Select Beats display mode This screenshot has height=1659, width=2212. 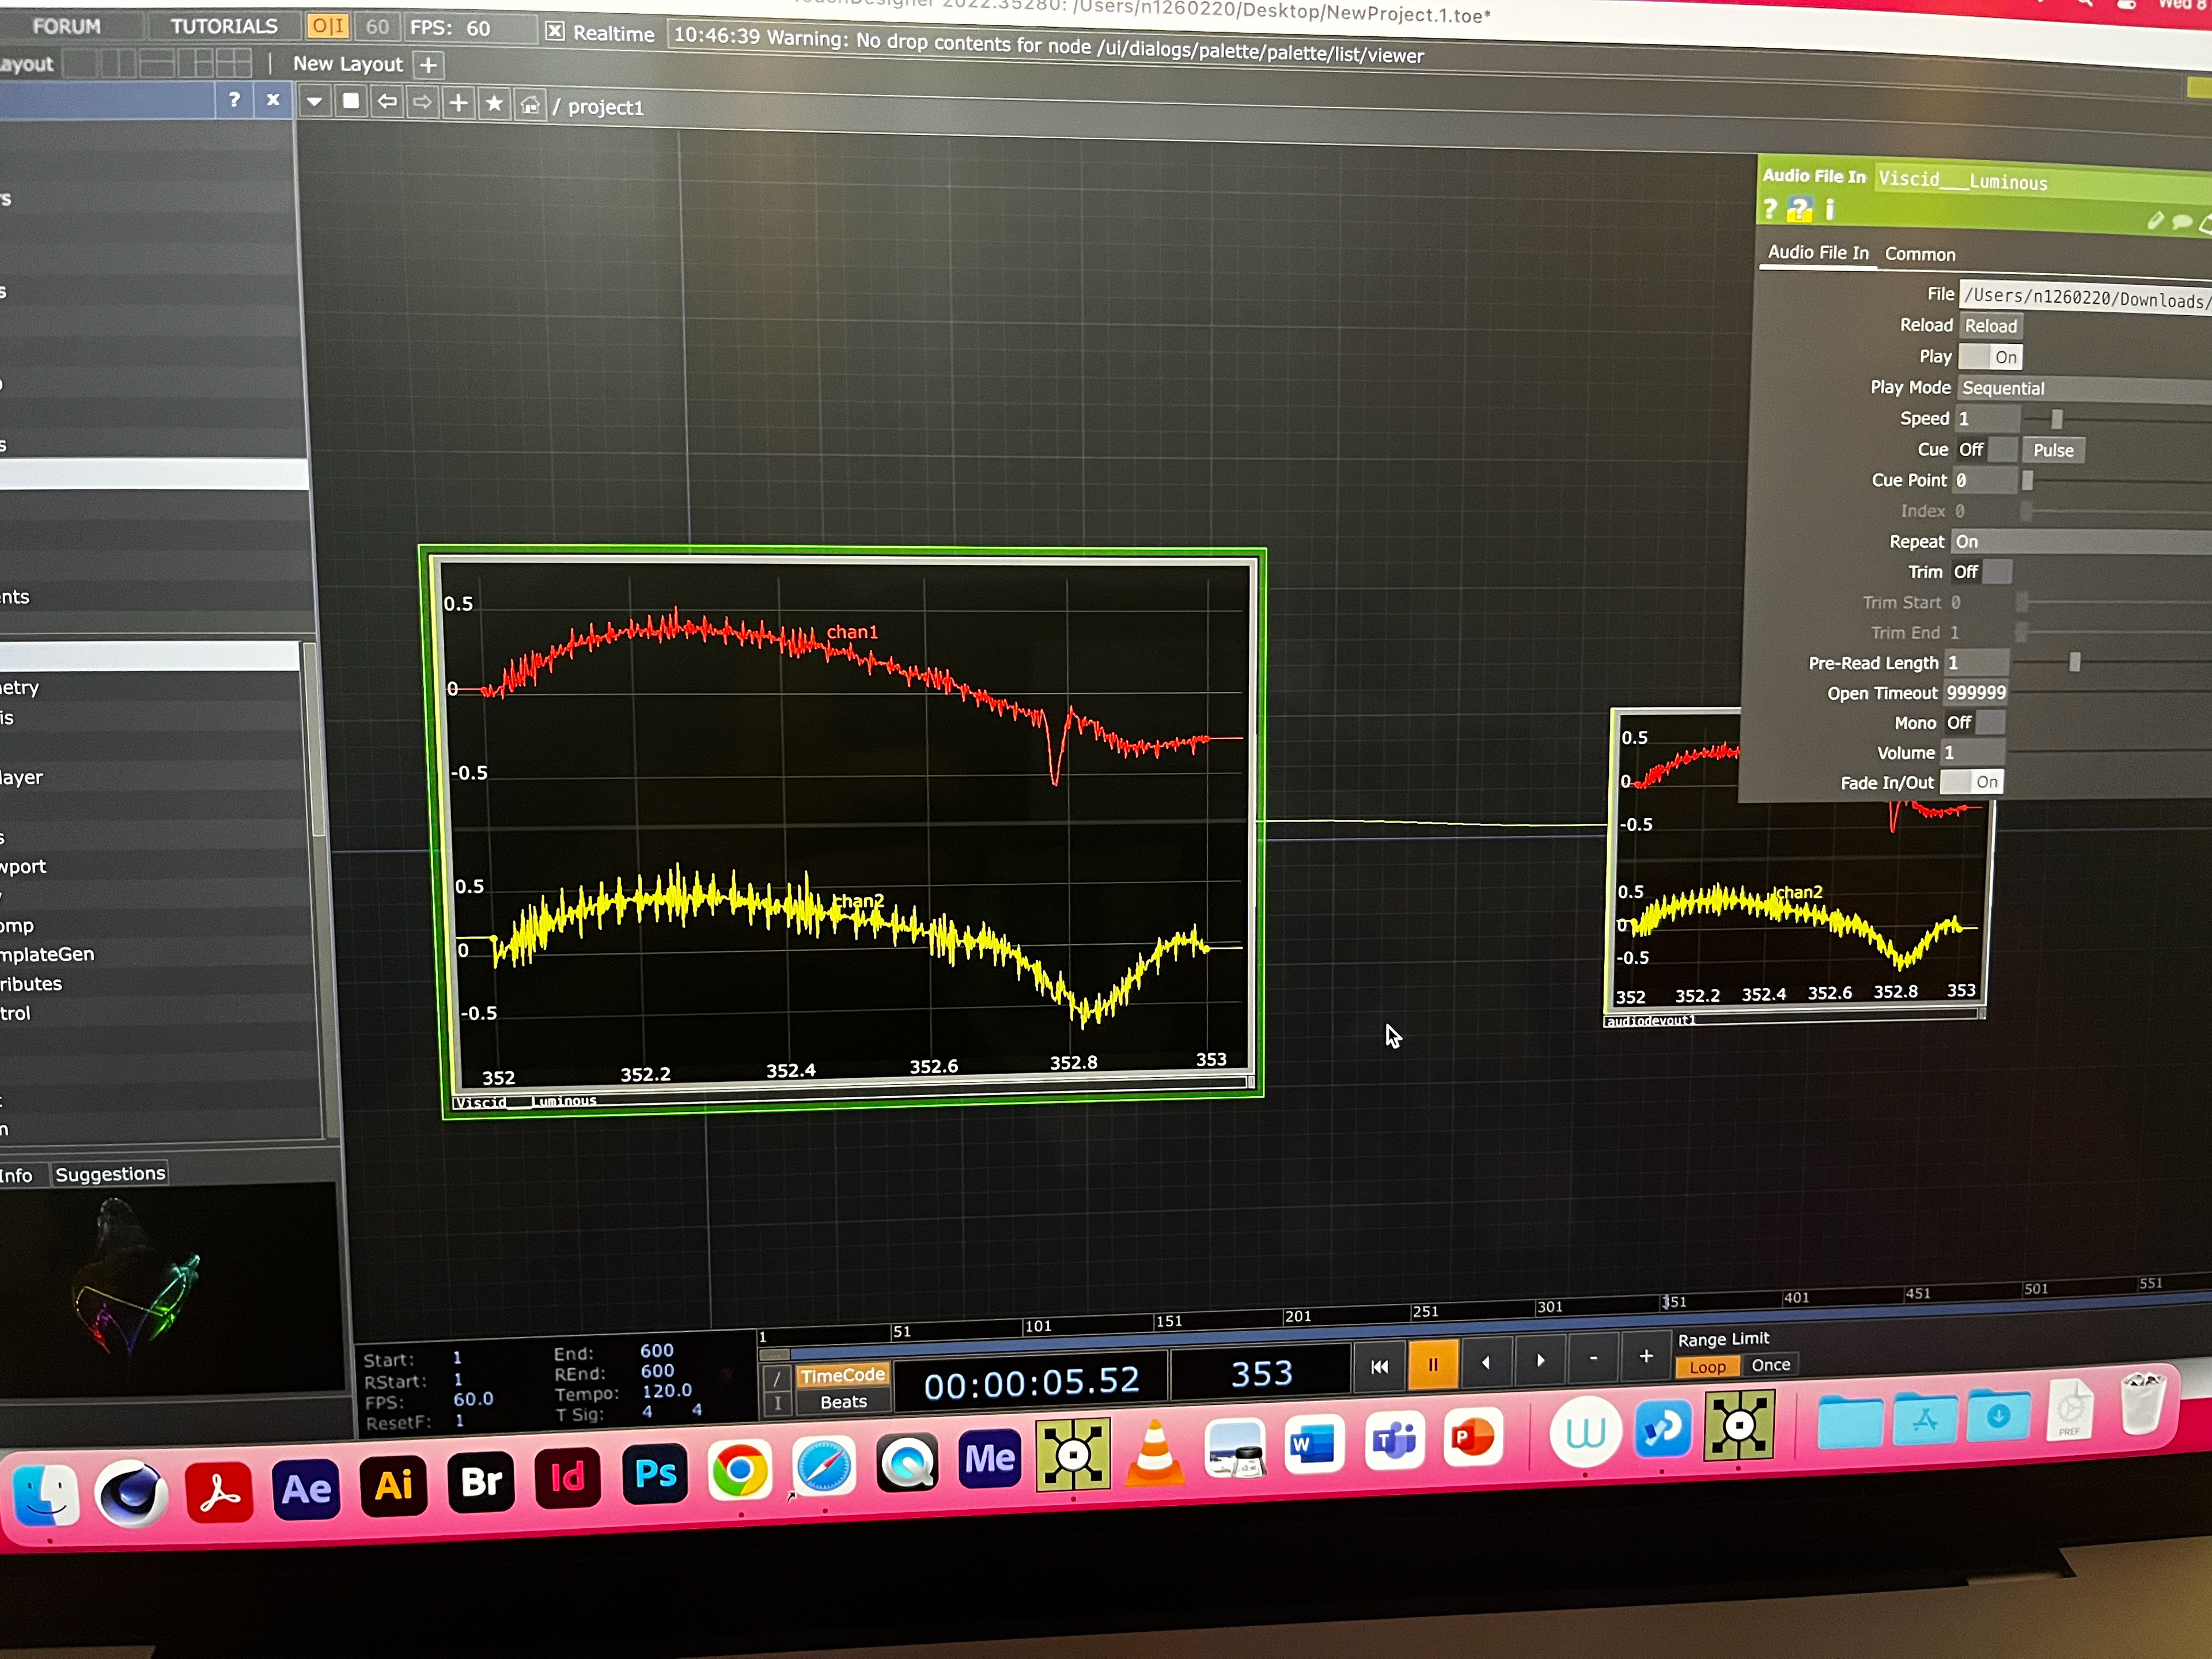tap(843, 1402)
